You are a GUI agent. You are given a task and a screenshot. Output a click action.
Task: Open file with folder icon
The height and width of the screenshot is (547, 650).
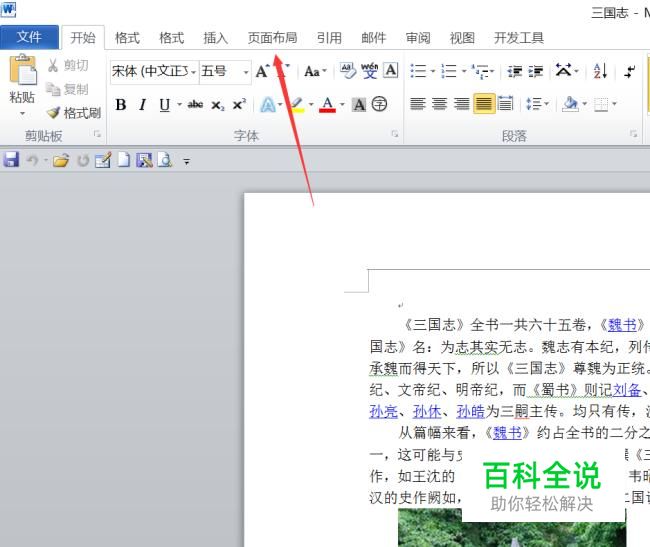(61, 160)
